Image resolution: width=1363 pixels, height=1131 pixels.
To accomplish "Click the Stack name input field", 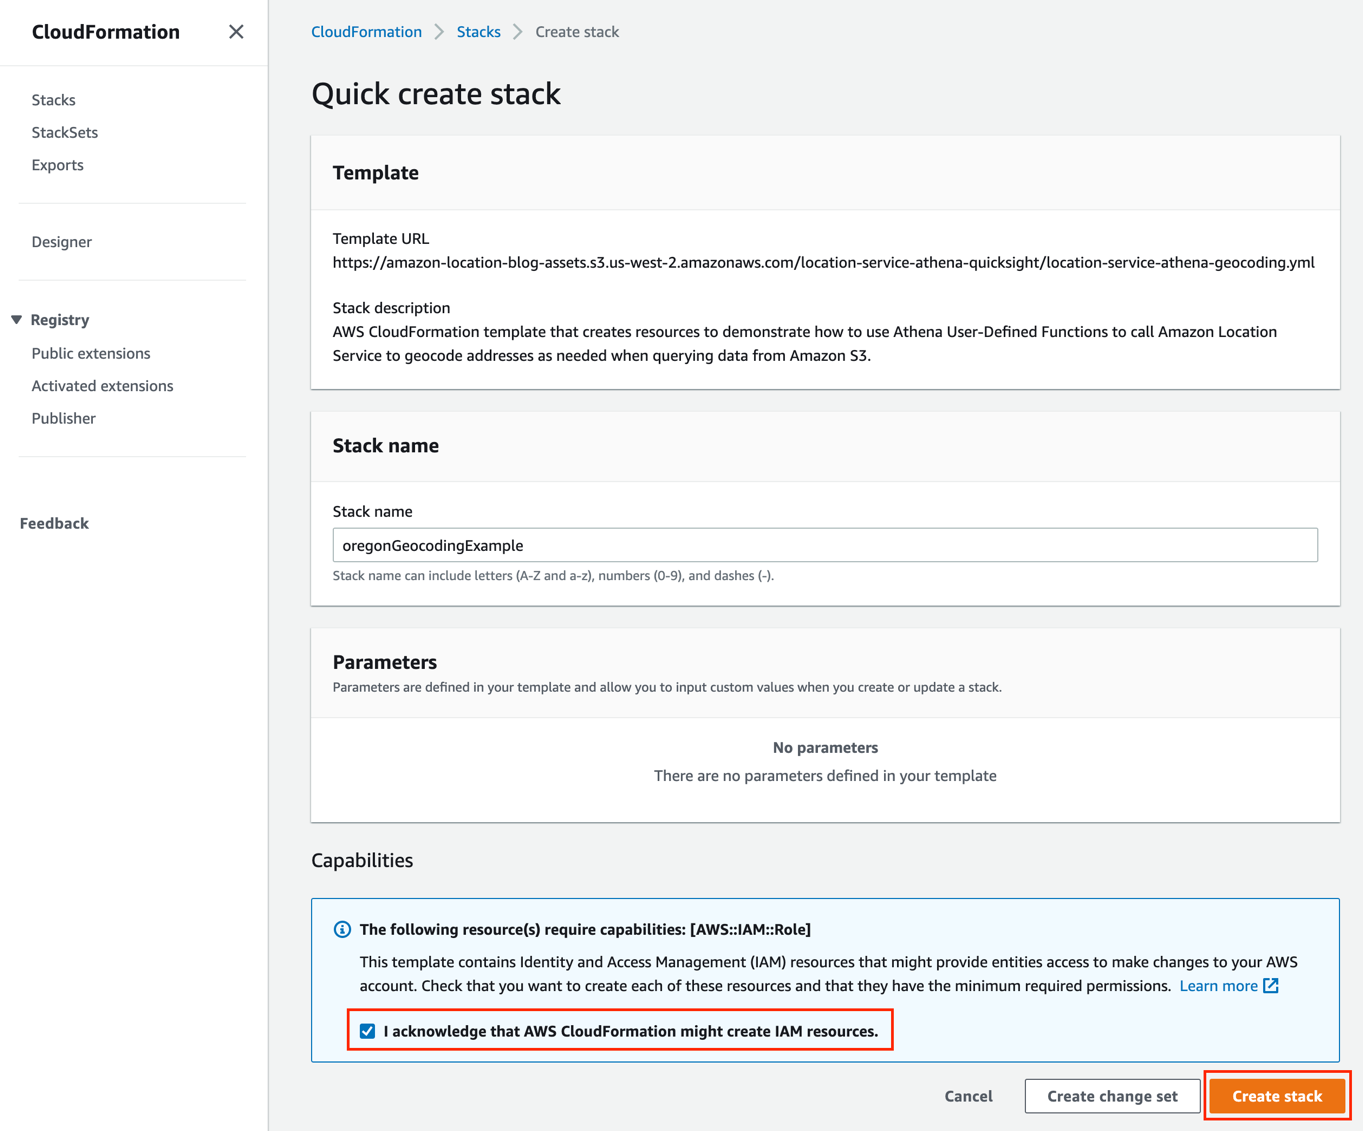I will click(x=824, y=545).
